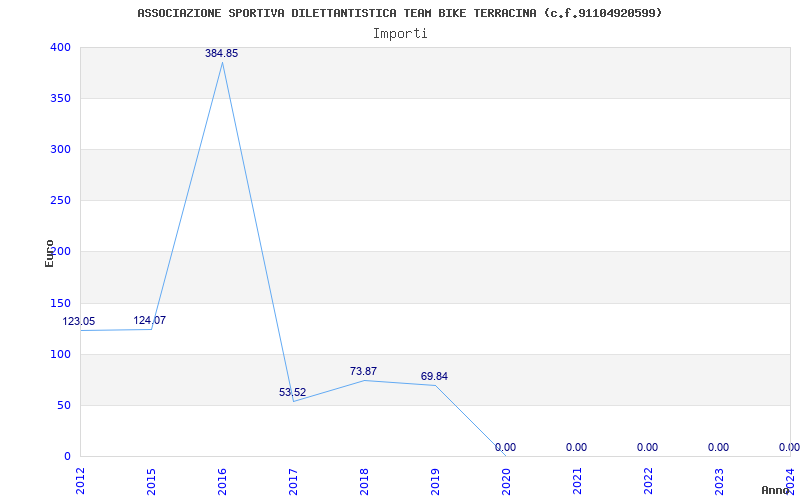Viewport: 800px width, 500px height.
Task: Click the x-axis year 2022
Action: point(648,482)
